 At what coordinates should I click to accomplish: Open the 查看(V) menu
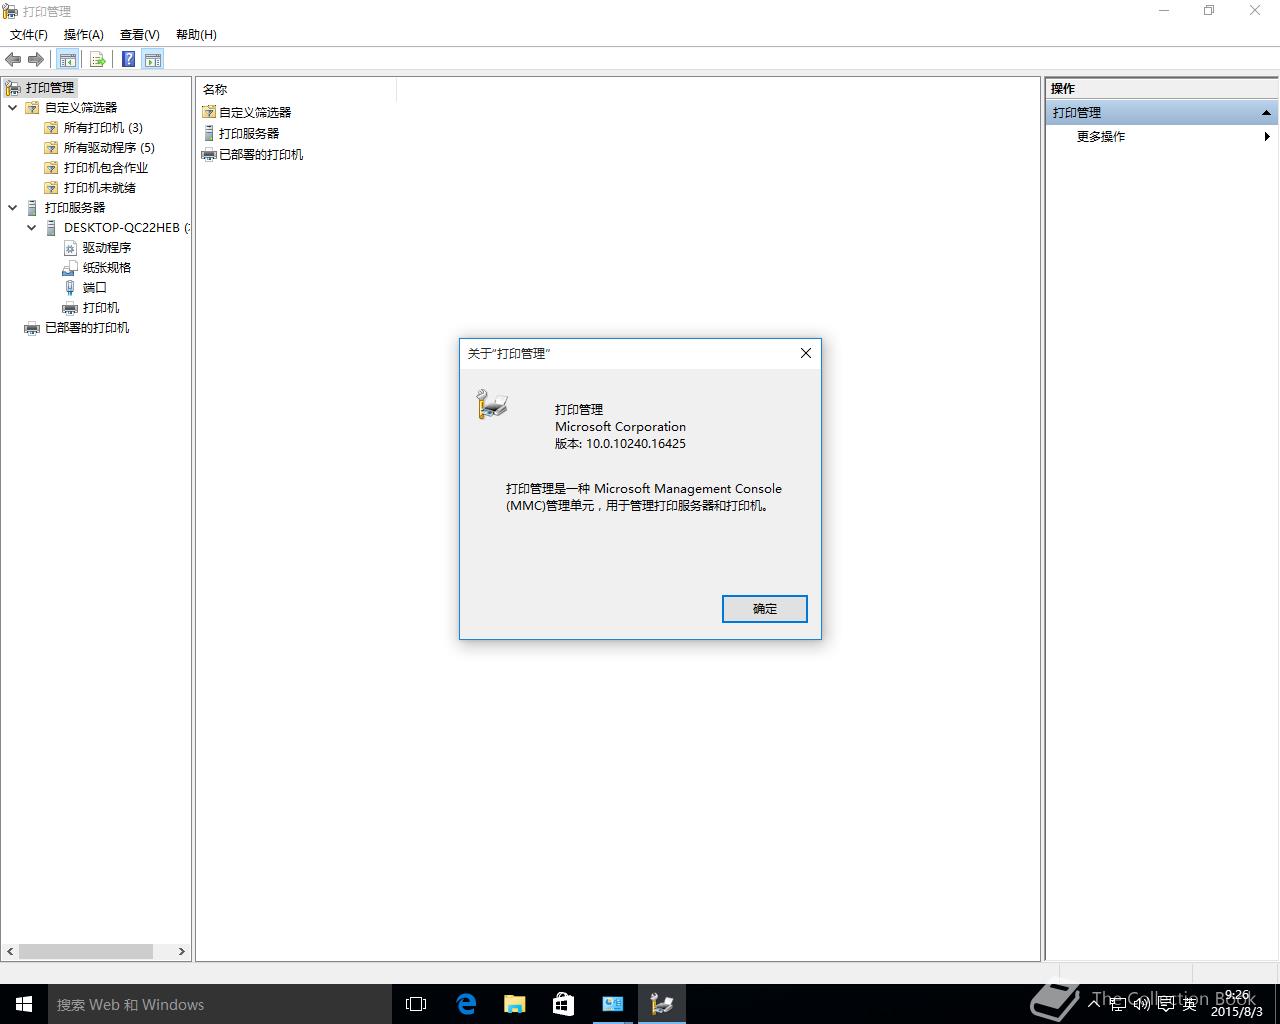tap(139, 34)
